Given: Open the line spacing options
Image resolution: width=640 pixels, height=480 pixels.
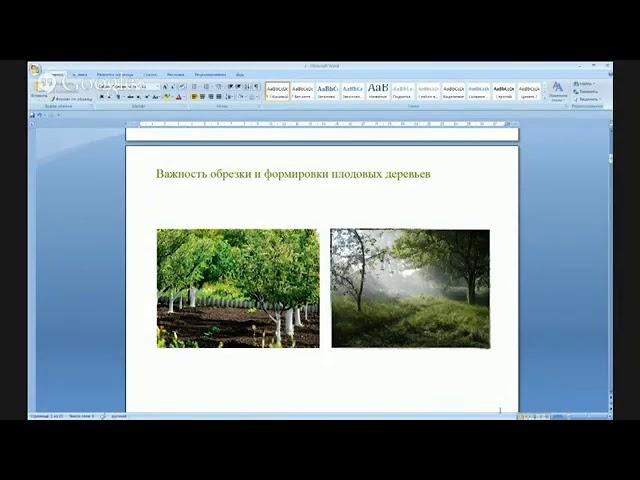Looking at the screenshot, I should click(x=229, y=97).
